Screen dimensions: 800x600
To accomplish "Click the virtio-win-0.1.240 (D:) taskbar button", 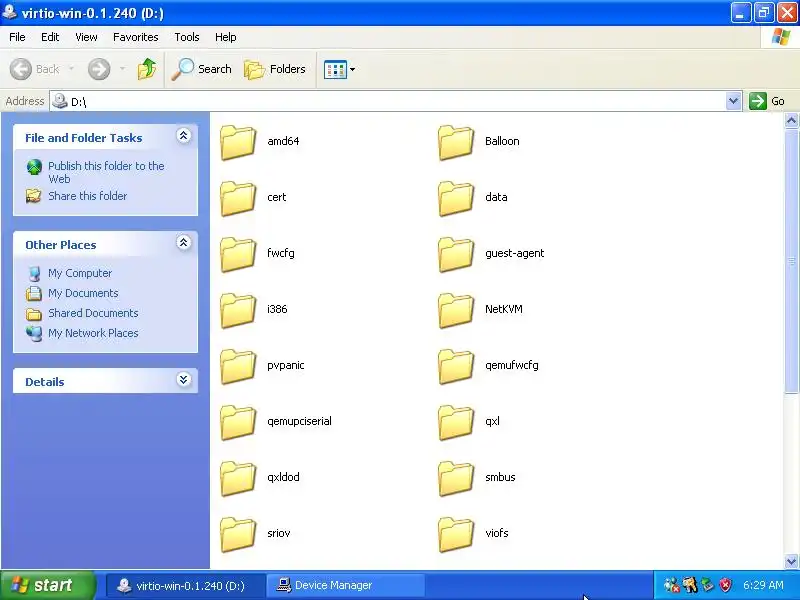I will (x=186, y=585).
